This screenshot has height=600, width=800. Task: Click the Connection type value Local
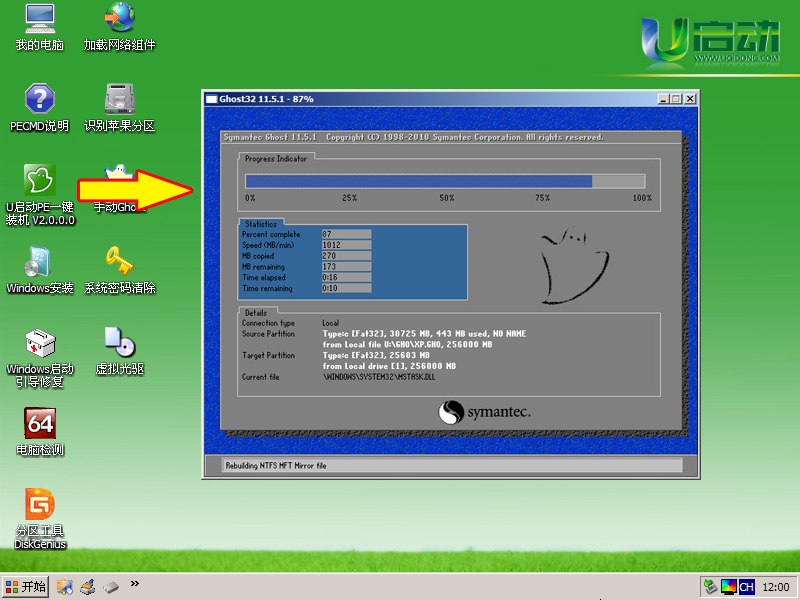click(x=331, y=323)
